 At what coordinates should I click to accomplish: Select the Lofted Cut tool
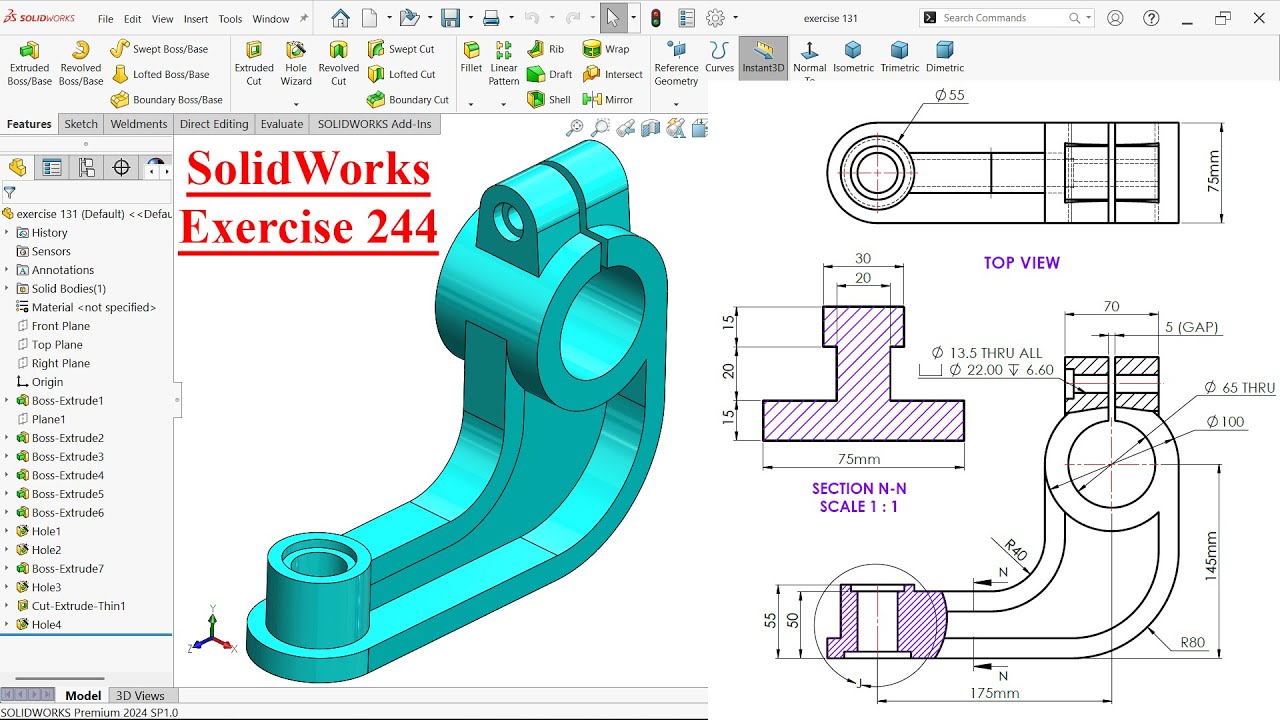point(401,74)
